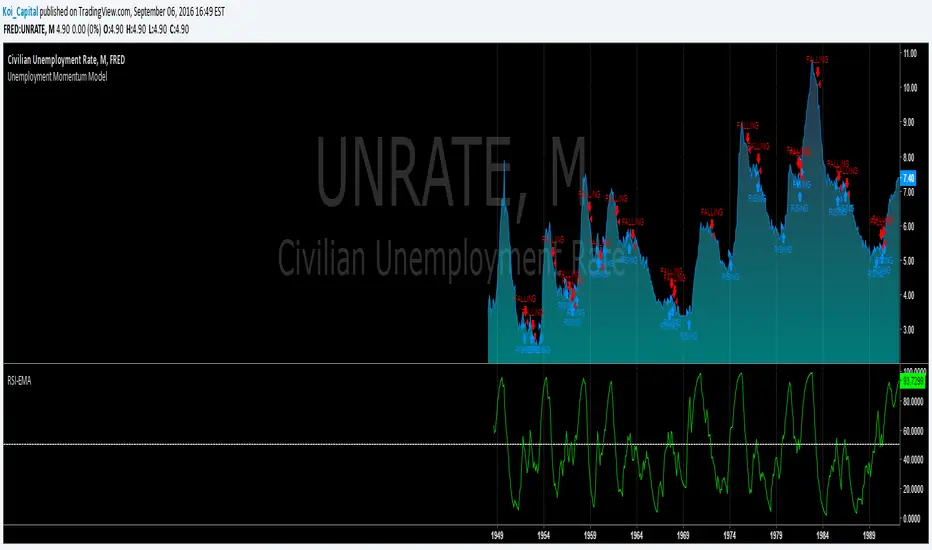Viewport: 932px width, 550px height.
Task: Click the 1964 year label on the time axis
Action: 637,535
